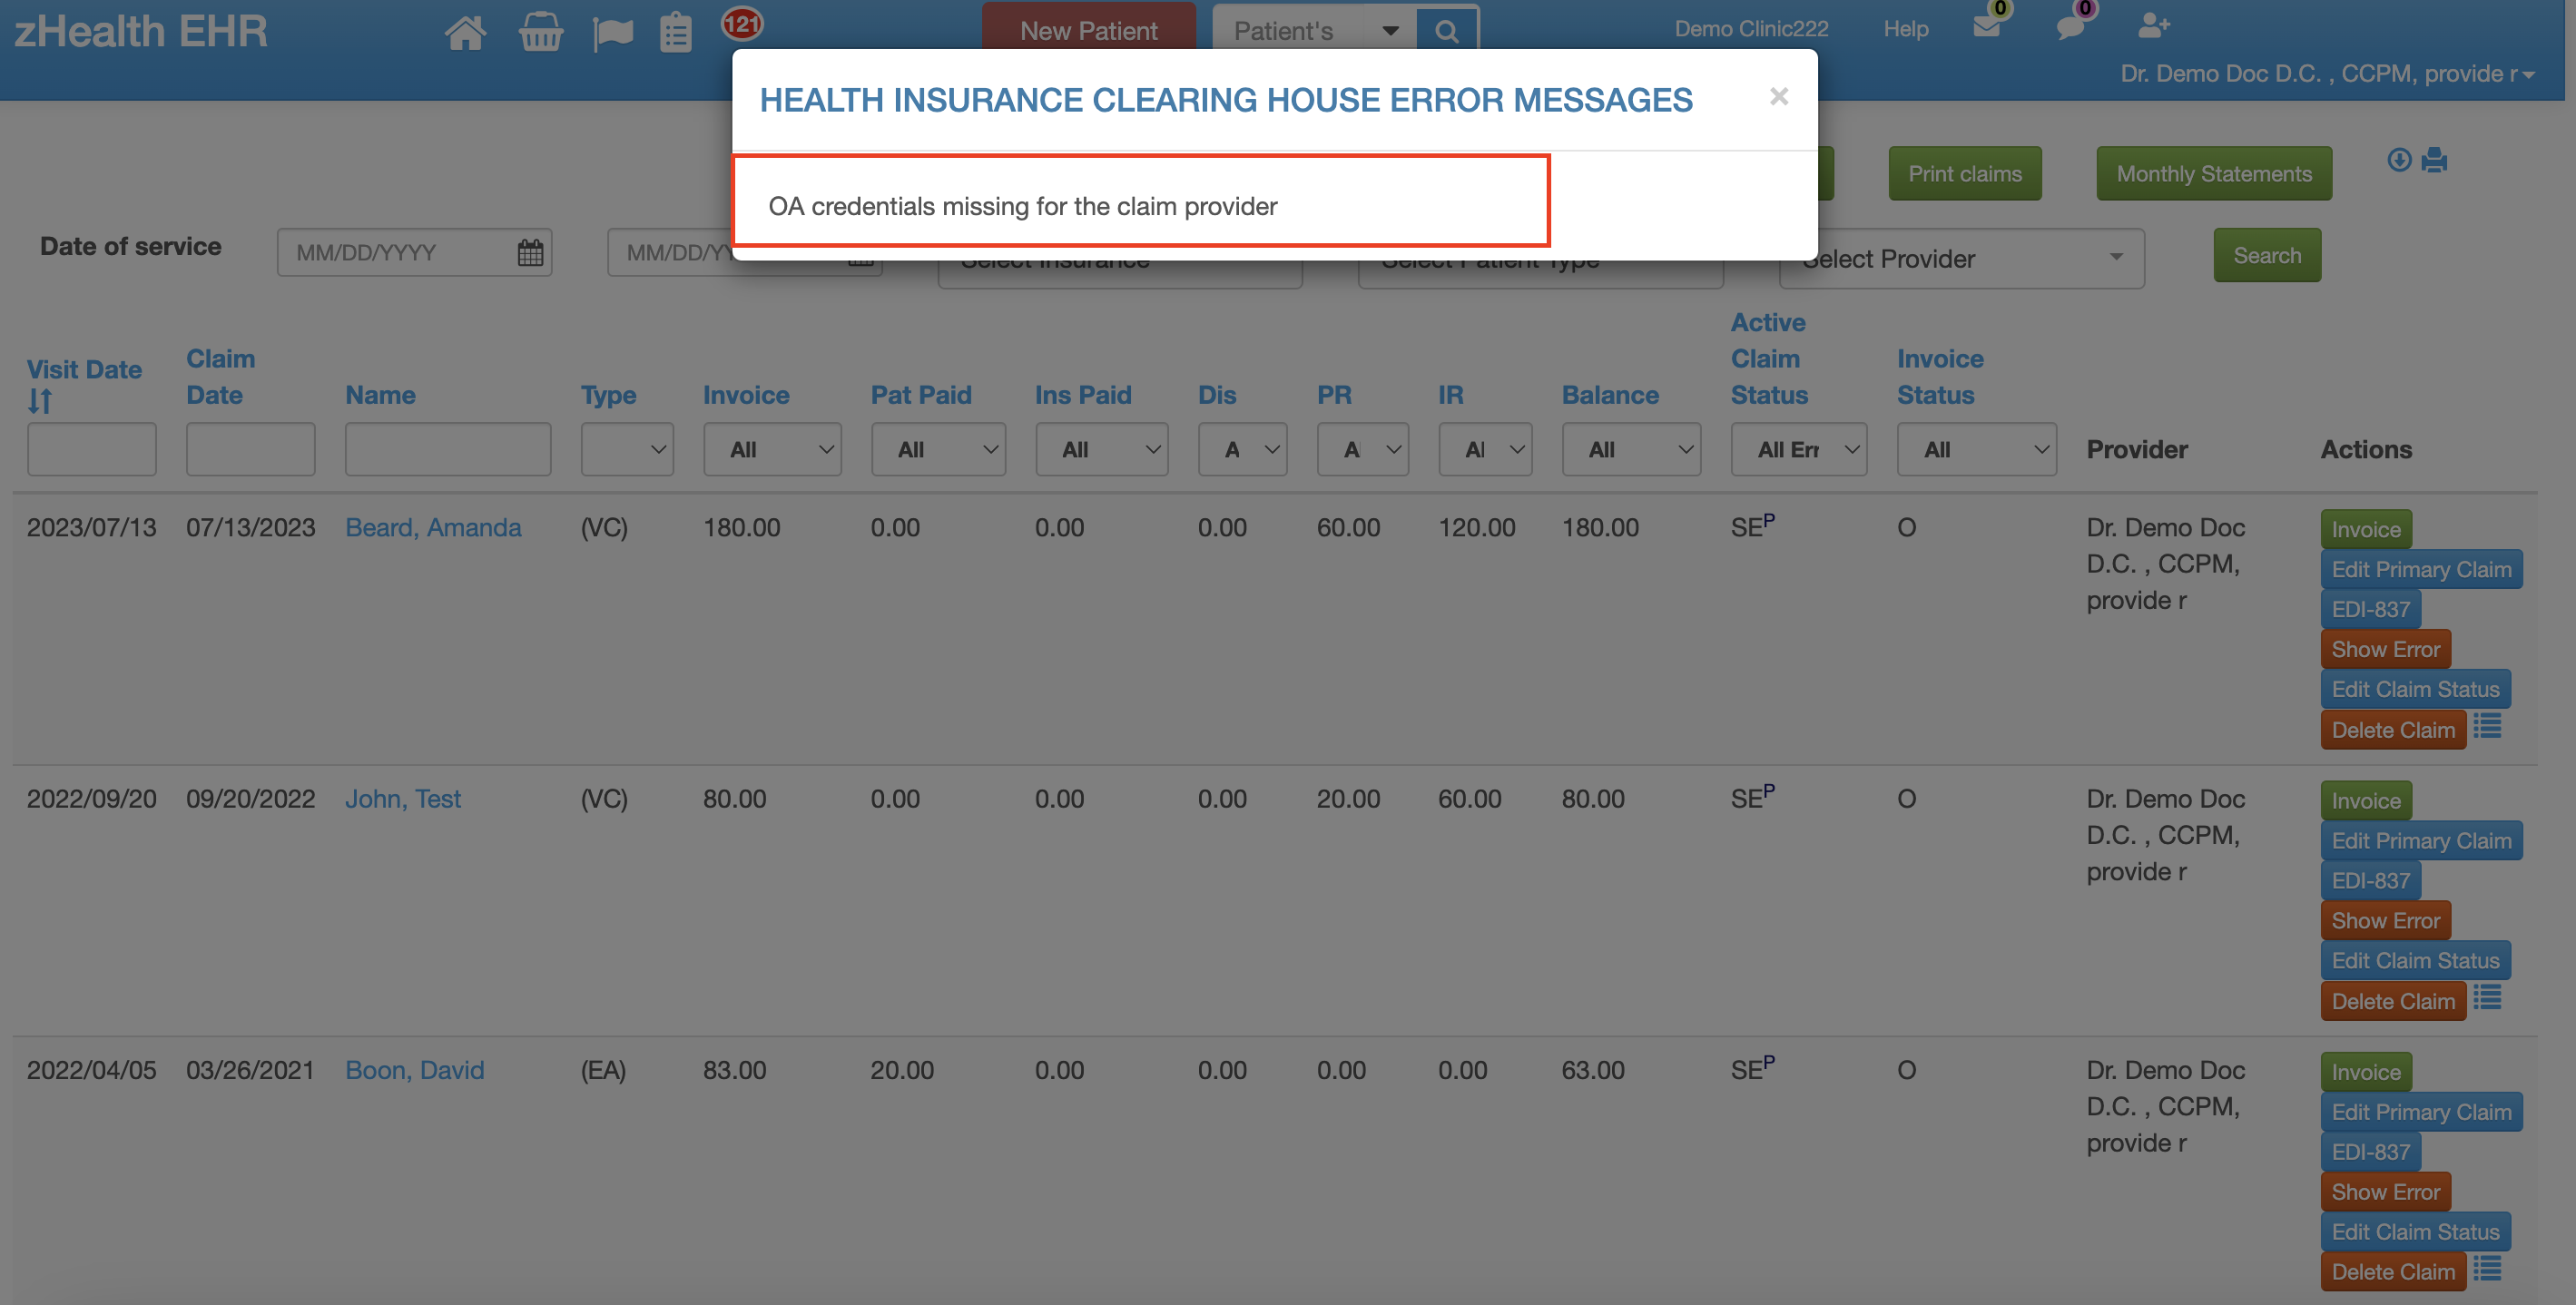Viewport: 2576px width, 1305px height.
Task: Open the Help menu
Action: click(1905, 28)
